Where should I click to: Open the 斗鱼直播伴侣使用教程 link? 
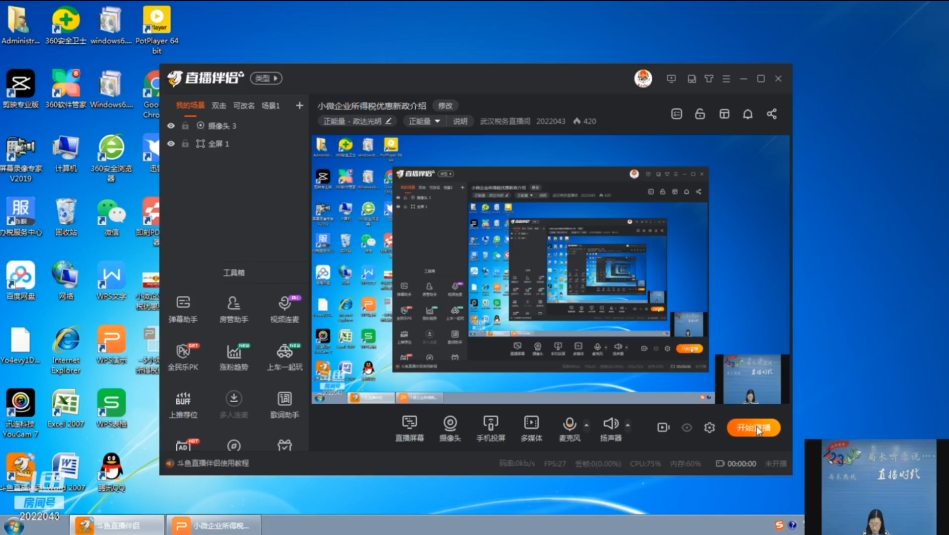(x=212, y=463)
